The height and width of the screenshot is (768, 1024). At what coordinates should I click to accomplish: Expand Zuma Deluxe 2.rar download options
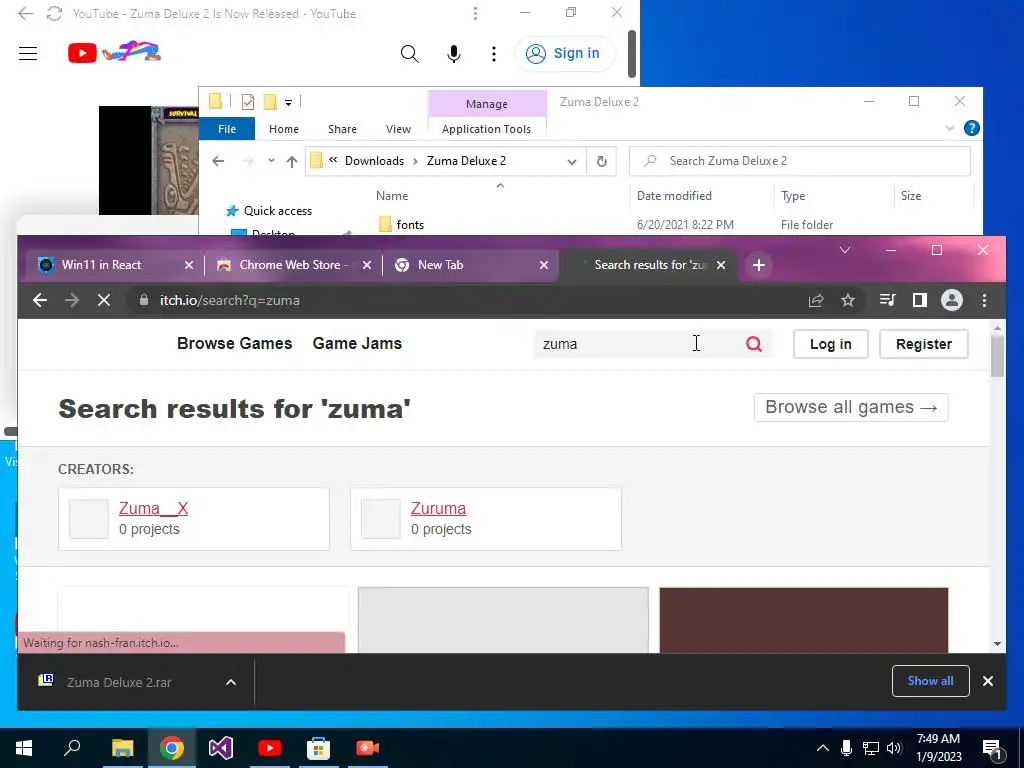(231, 682)
